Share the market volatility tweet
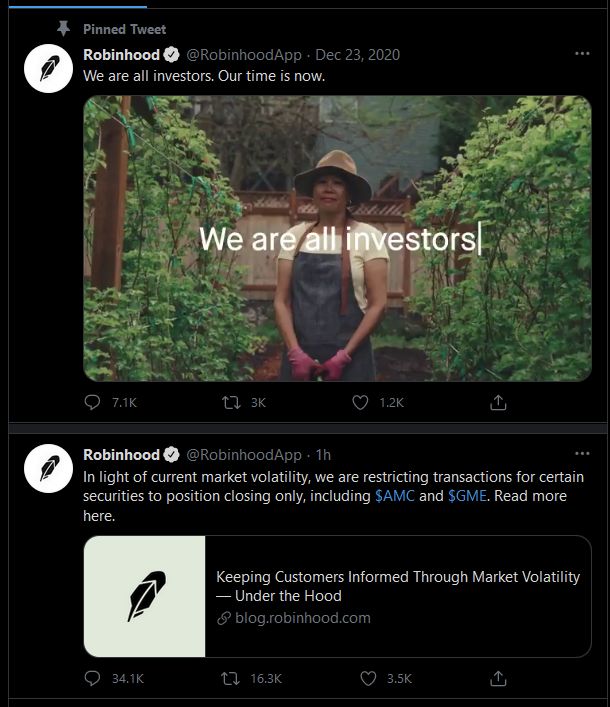This screenshot has height=707, width=610. point(498,678)
